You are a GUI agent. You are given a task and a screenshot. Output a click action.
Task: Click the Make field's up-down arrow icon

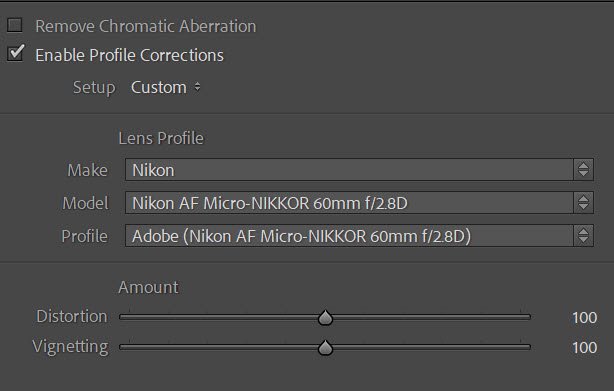click(583, 169)
